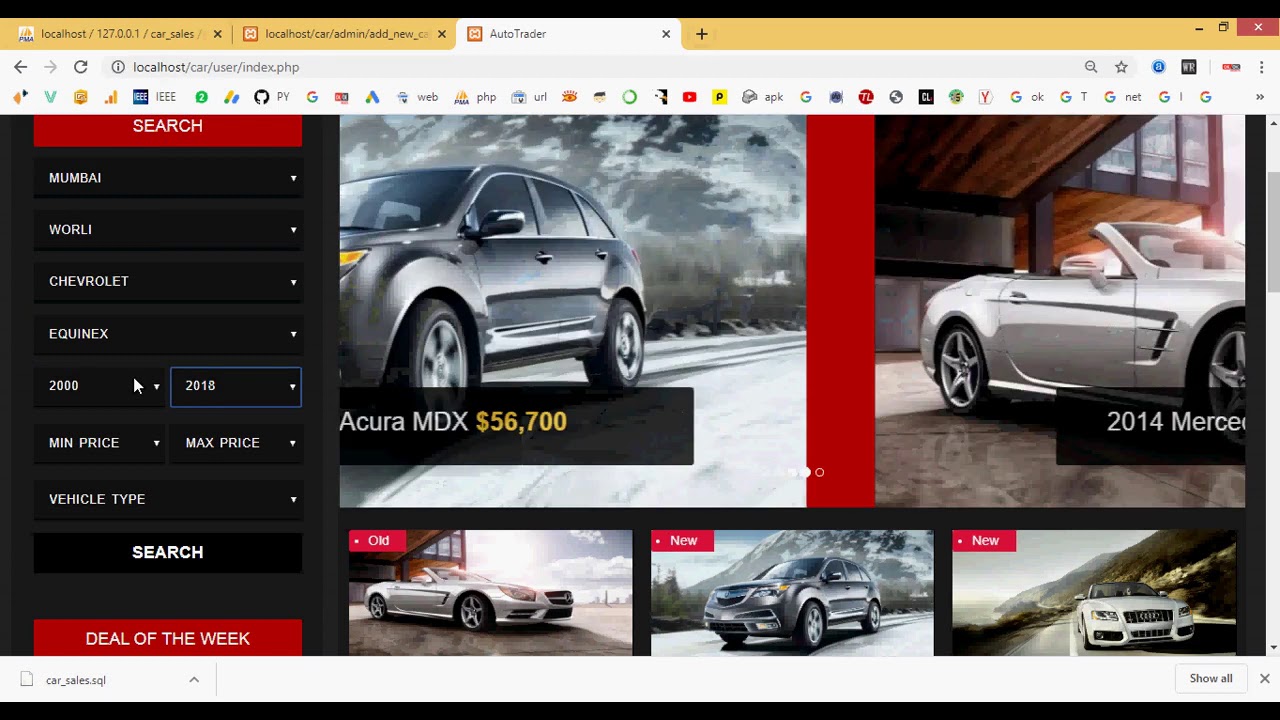Open the VEHICLE TYPE dropdown
The height and width of the screenshot is (720, 1280).
coord(168,499)
